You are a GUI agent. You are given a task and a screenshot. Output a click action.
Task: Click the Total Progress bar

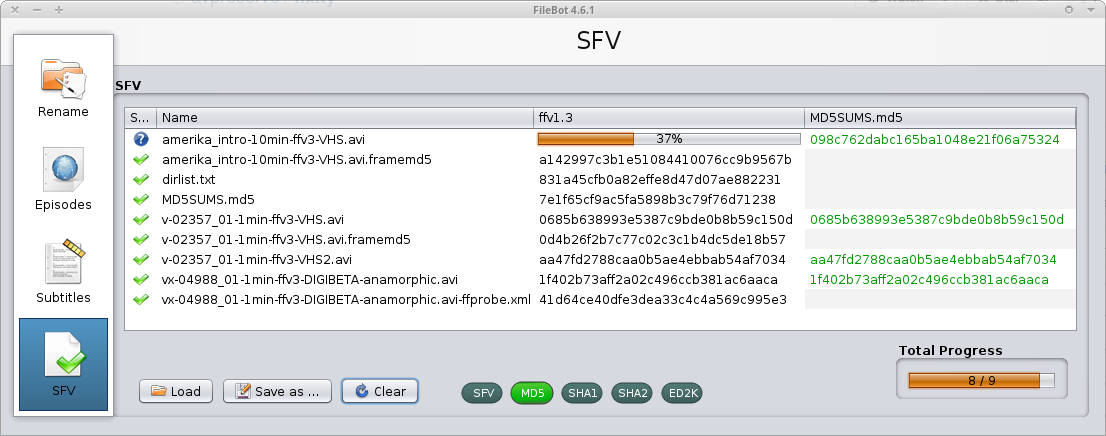pyautogui.click(x=981, y=380)
